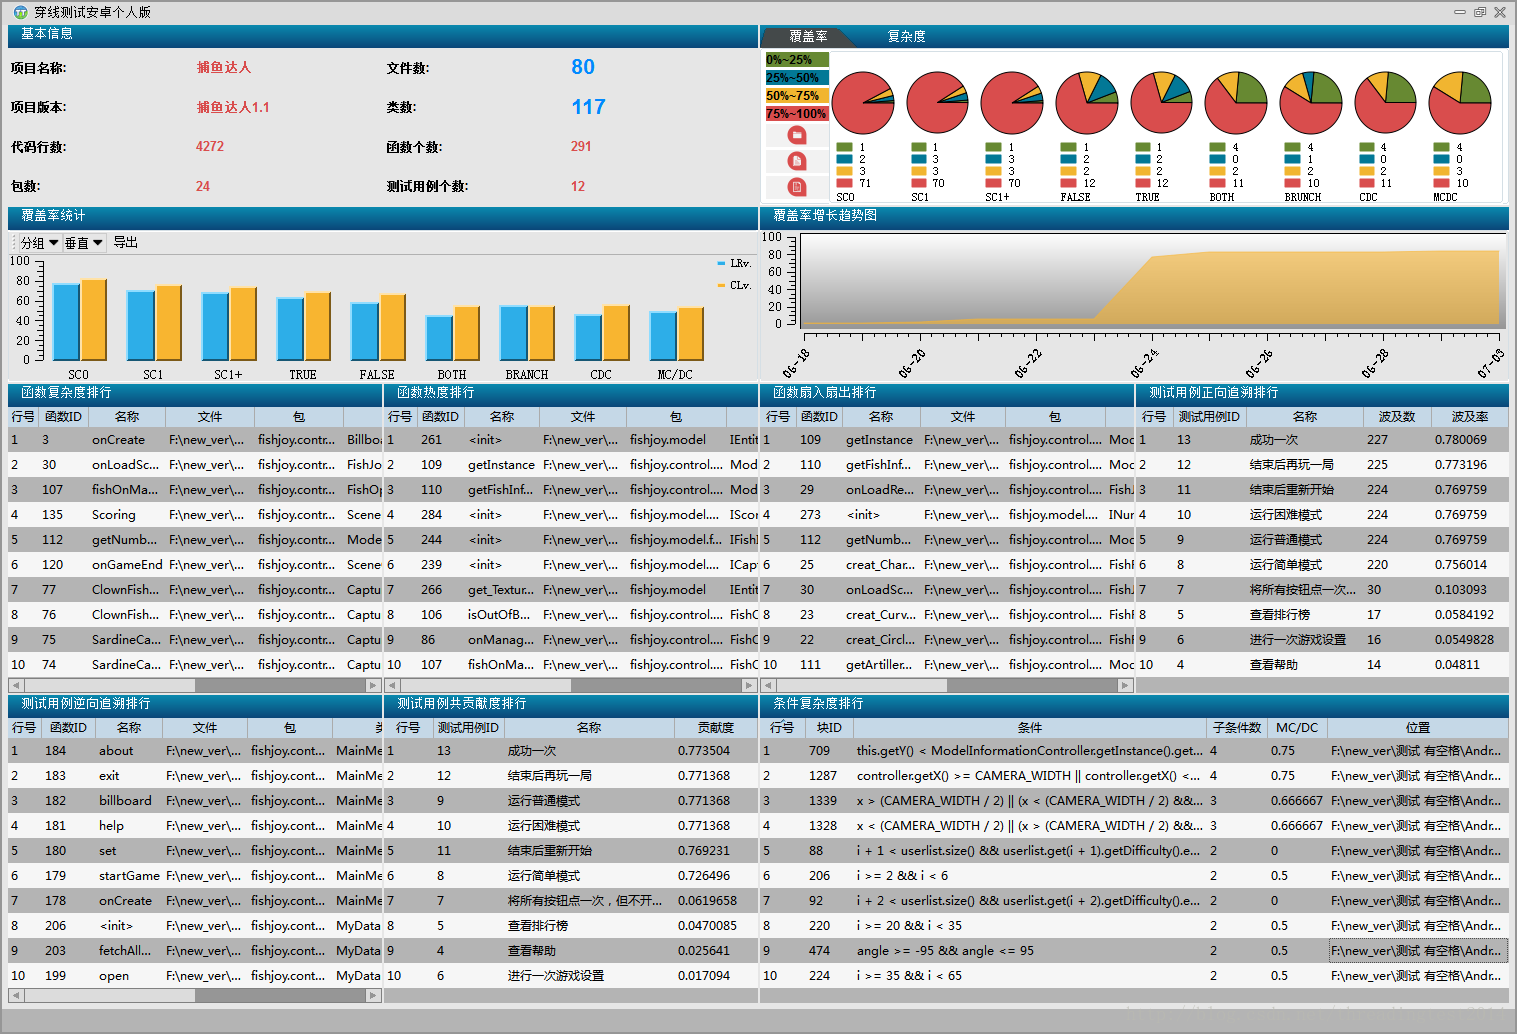Viewport: 1517px width, 1034px height.
Task: Click the MCDC pie chart
Action: pos(1460,103)
